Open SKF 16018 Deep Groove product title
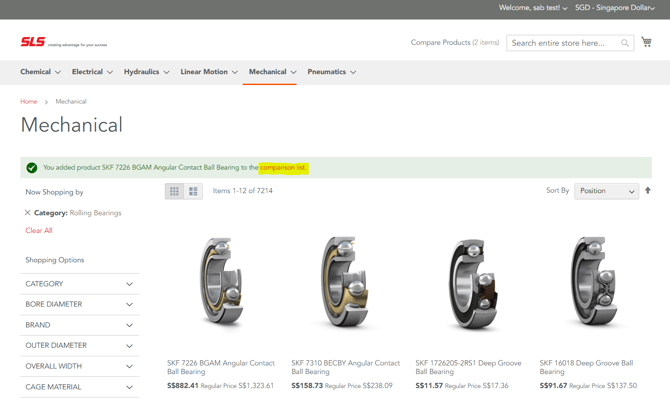Image resolution: width=670 pixels, height=412 pixels. tap(586, 367)
